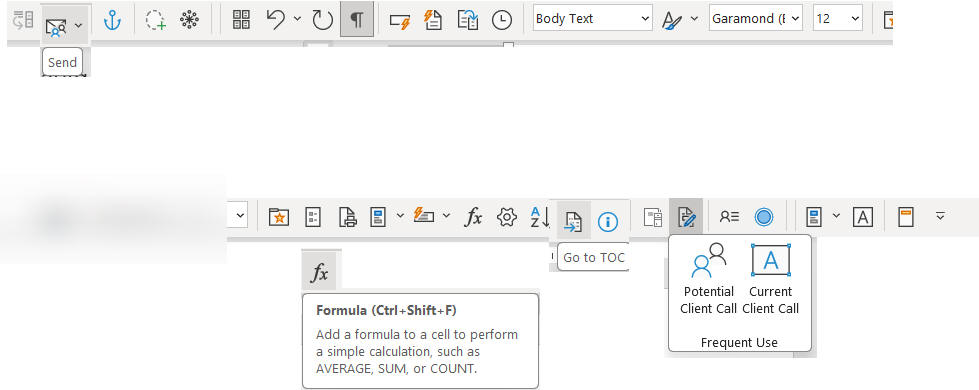Click the Sort A to Z icon

(540, 217)
